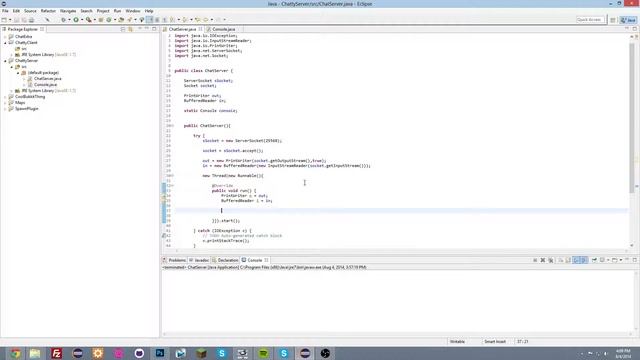The image size is (640, 360).
Task: Toggle Link with Editor in Package Explorer
Action: [131, 29]
